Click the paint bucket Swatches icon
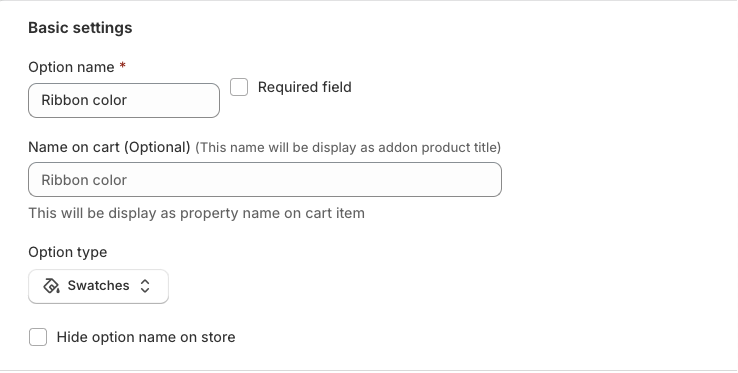This screenshot has height=373, width=738. (51, 286)
